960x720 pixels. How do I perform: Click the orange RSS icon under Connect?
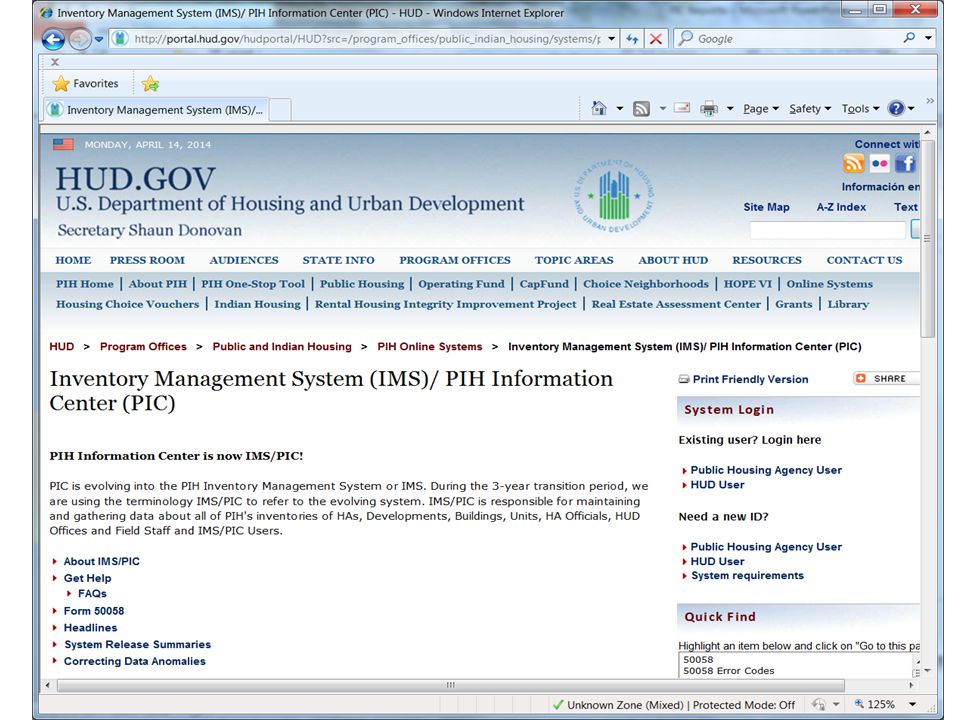click(853, 163)
